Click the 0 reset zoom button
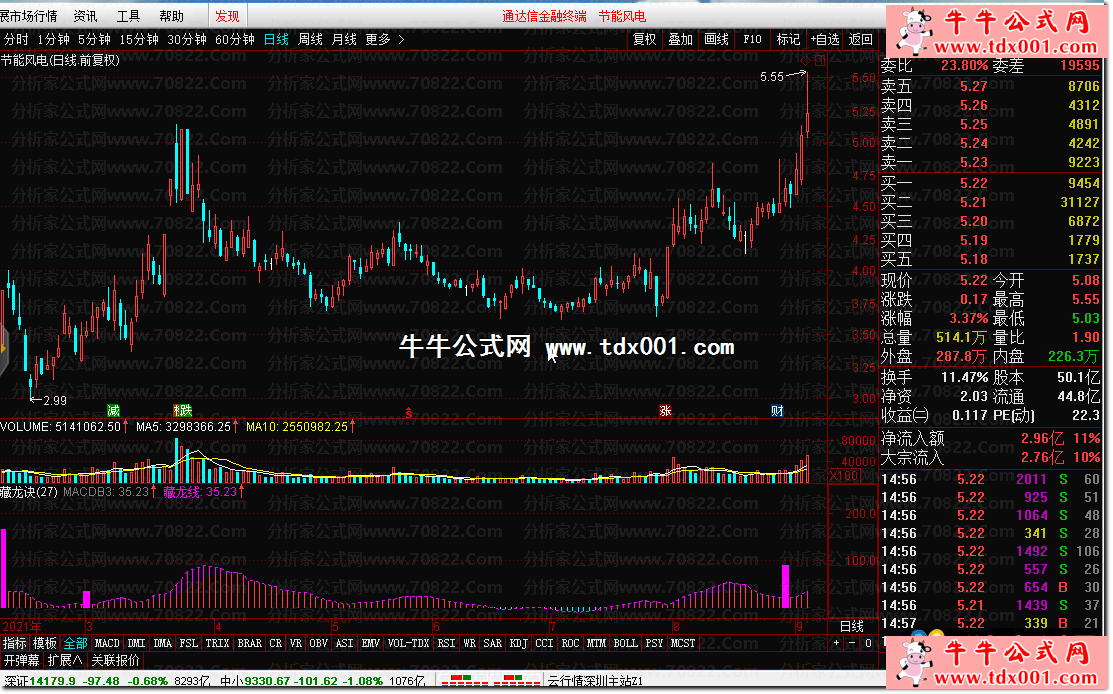The image size is (1113, 694). tap(867, 643)
